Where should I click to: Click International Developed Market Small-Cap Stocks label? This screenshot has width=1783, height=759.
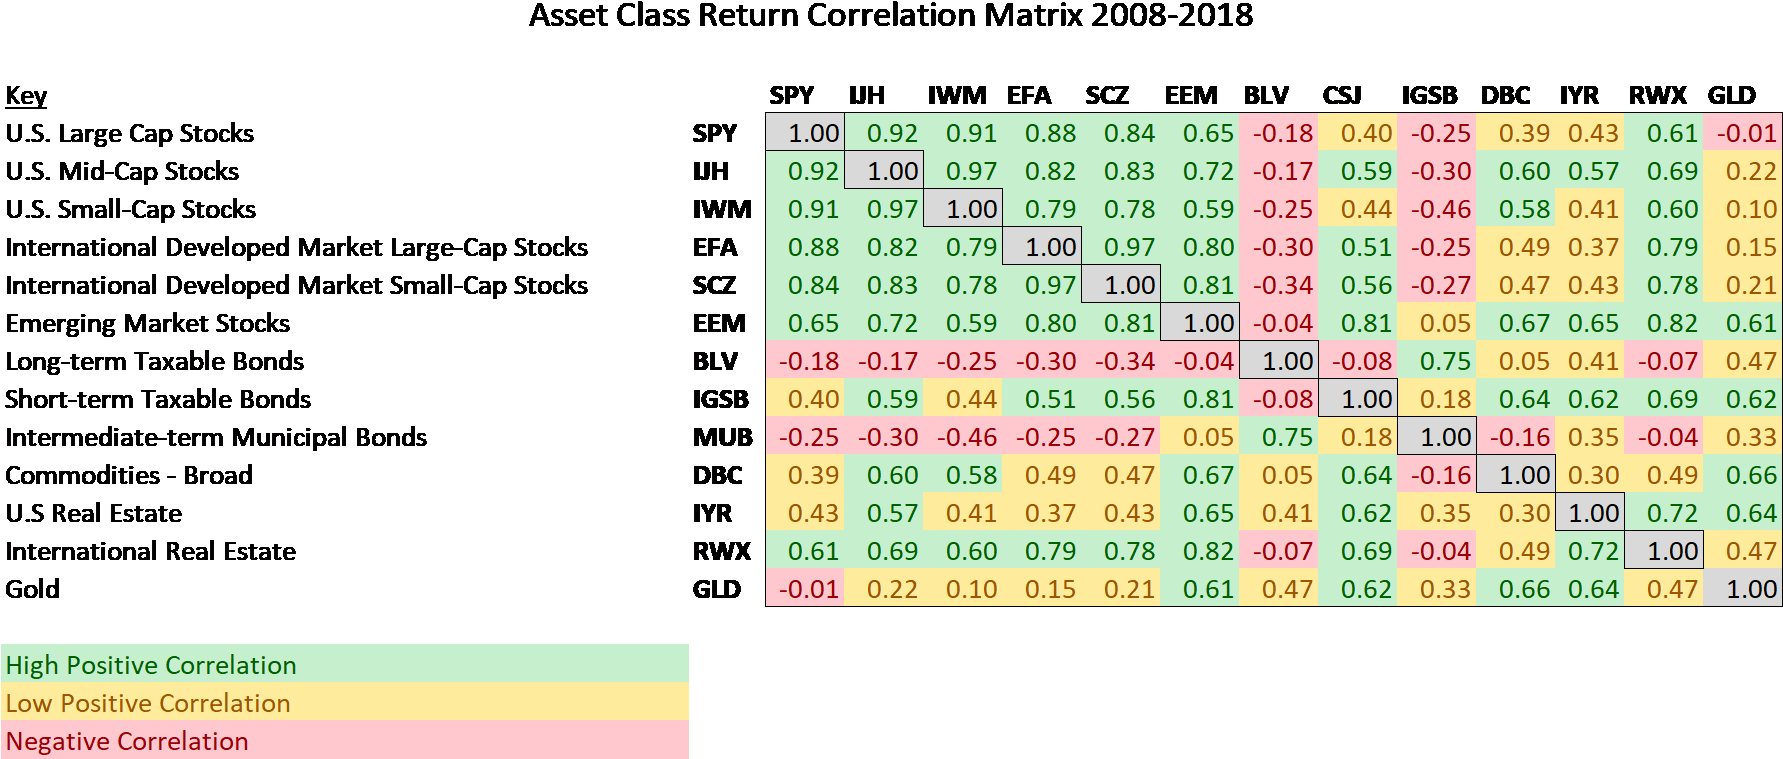pos(297,285)
